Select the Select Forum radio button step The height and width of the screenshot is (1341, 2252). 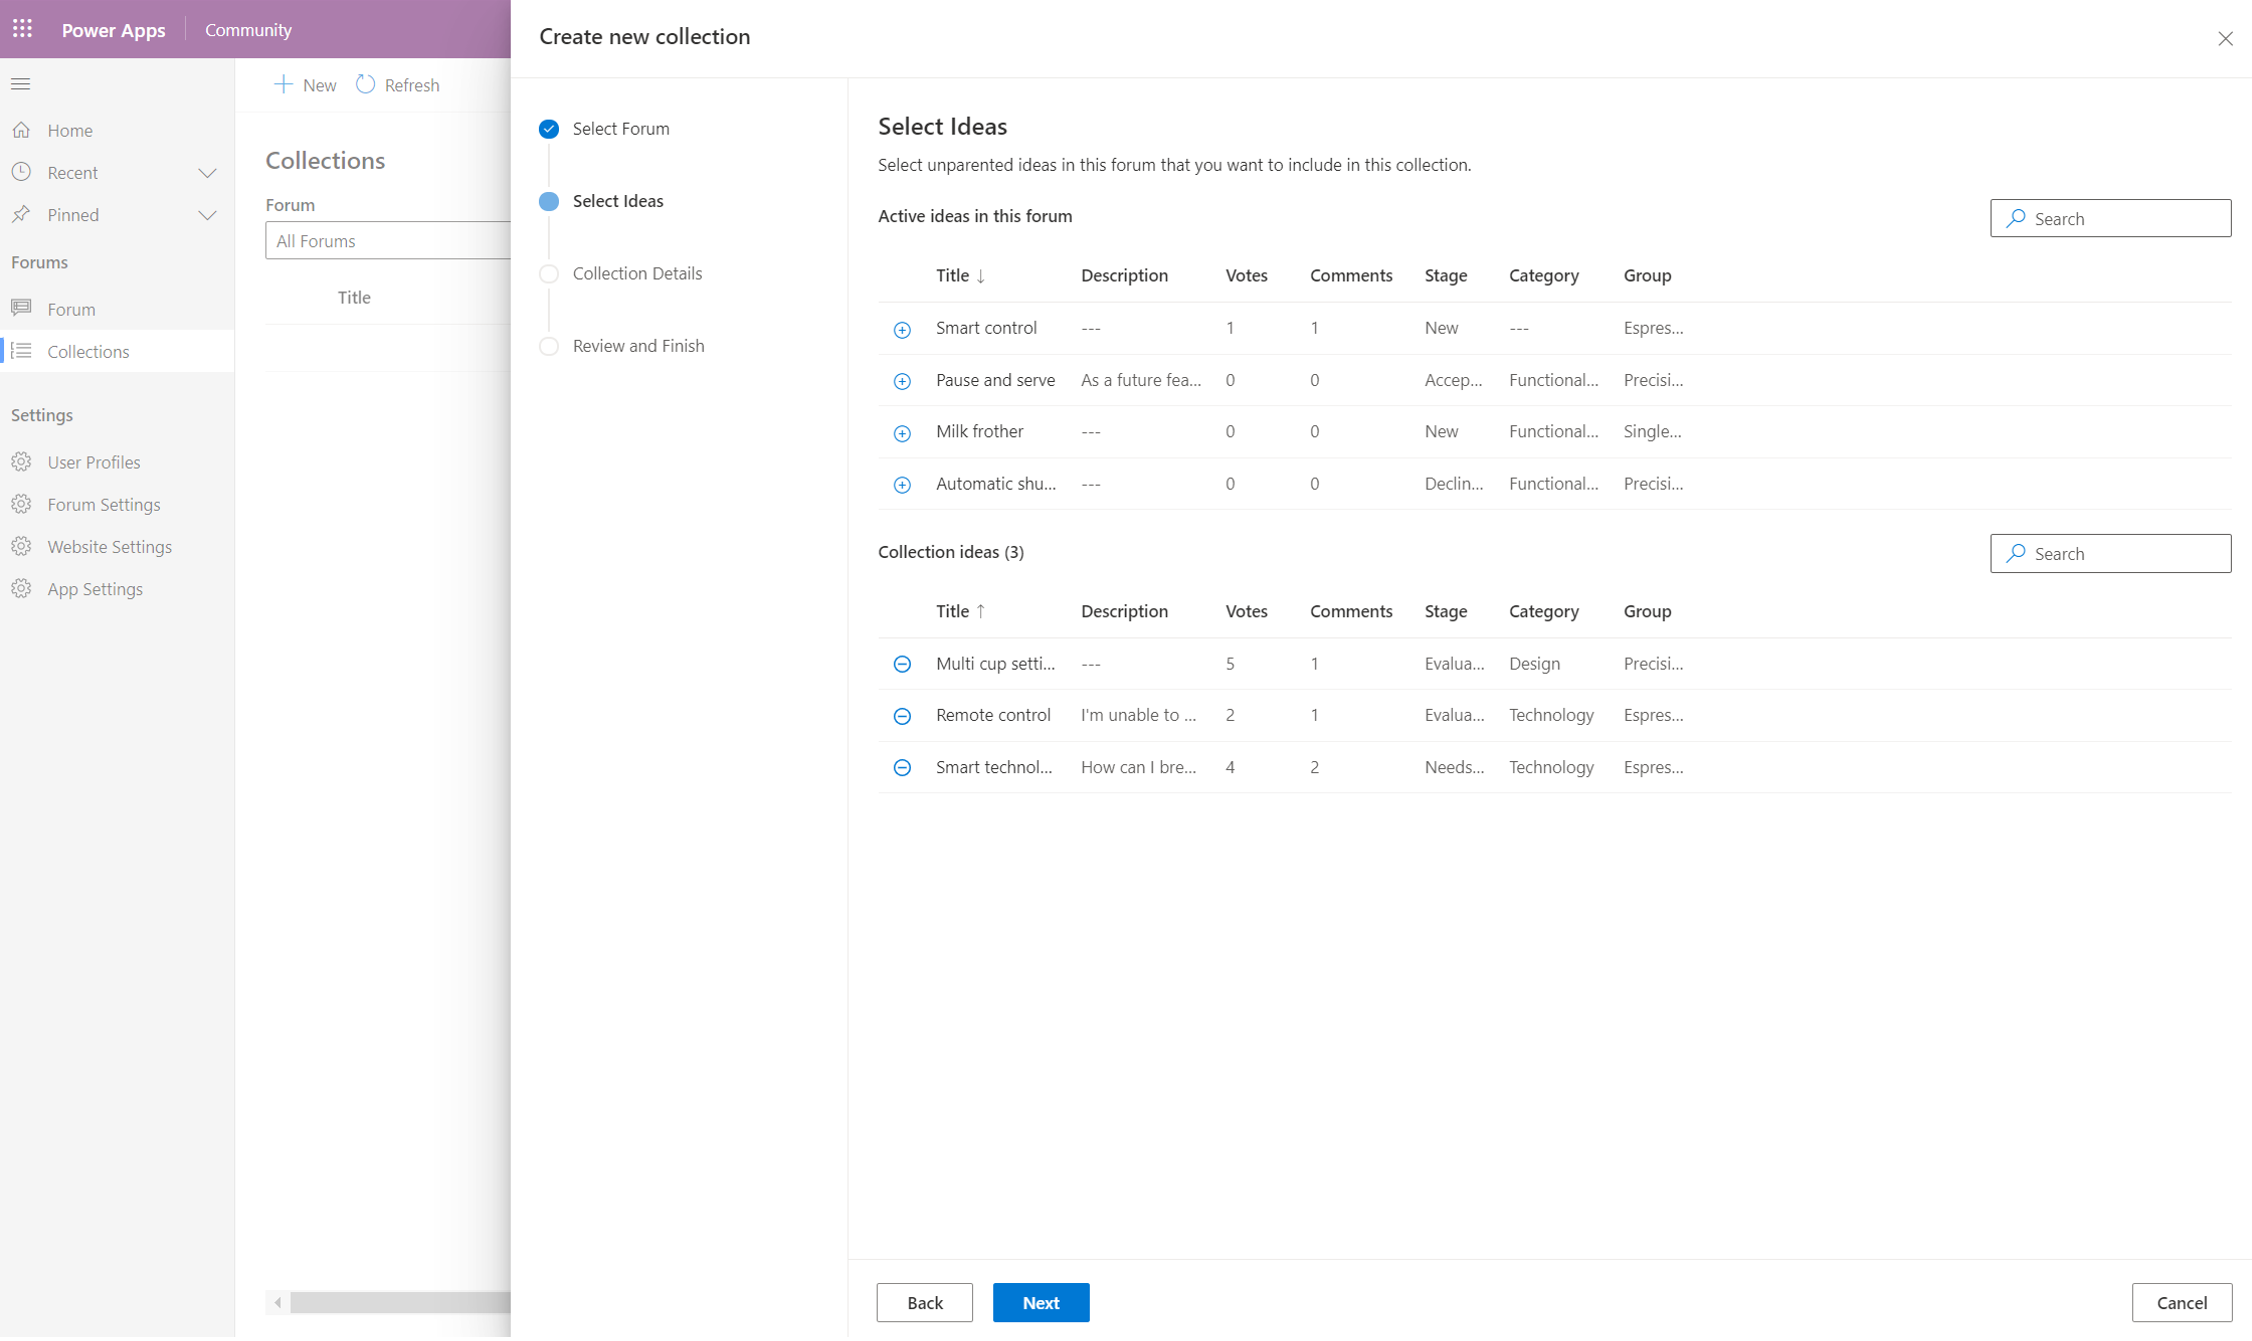pyautogui.click(x=549, y=128)
